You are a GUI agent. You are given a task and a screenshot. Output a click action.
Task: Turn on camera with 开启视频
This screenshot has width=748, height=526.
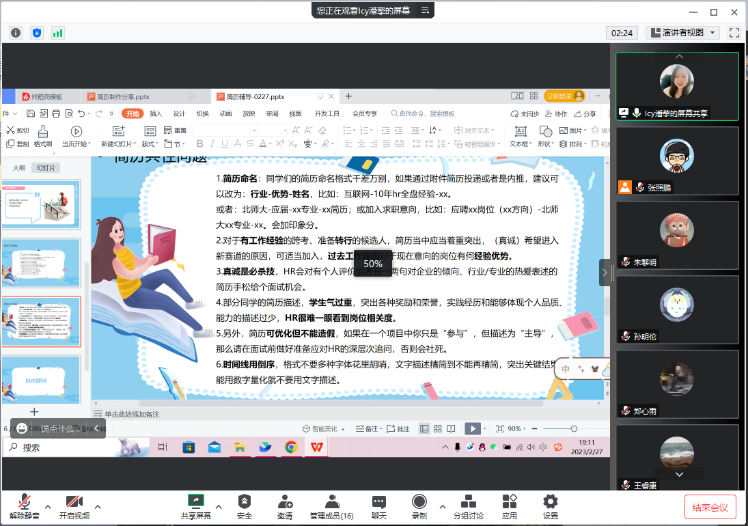(73, 503)
